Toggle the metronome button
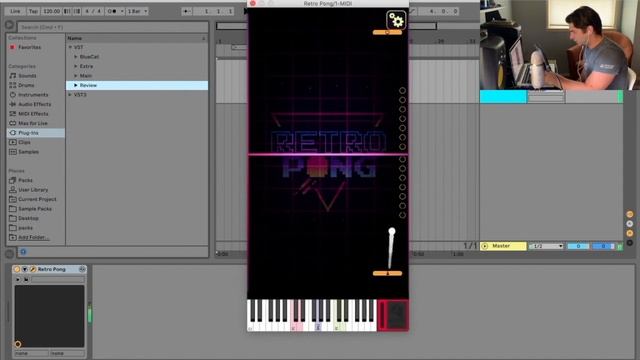Image resolution: width=640 pixels, height=360 pixels. coord(111,11)
